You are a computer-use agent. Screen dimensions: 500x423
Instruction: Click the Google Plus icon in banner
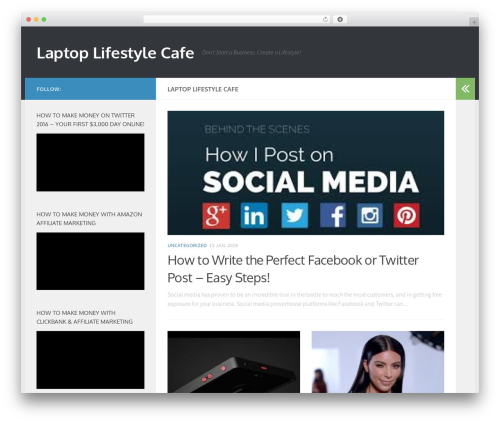pyautogui.click(x=216, y=215)
